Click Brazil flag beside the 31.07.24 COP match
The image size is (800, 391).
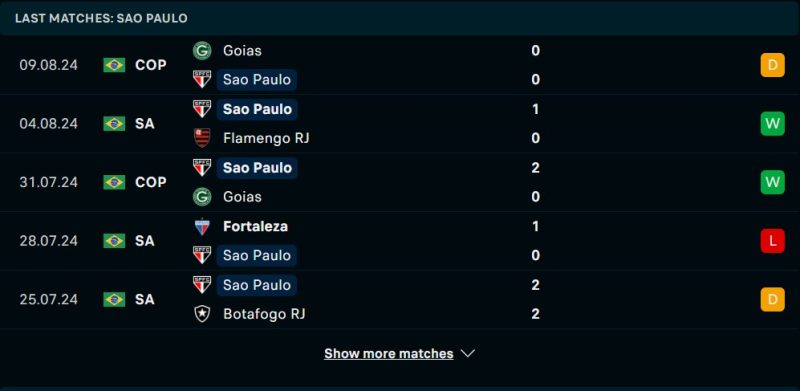114,182
